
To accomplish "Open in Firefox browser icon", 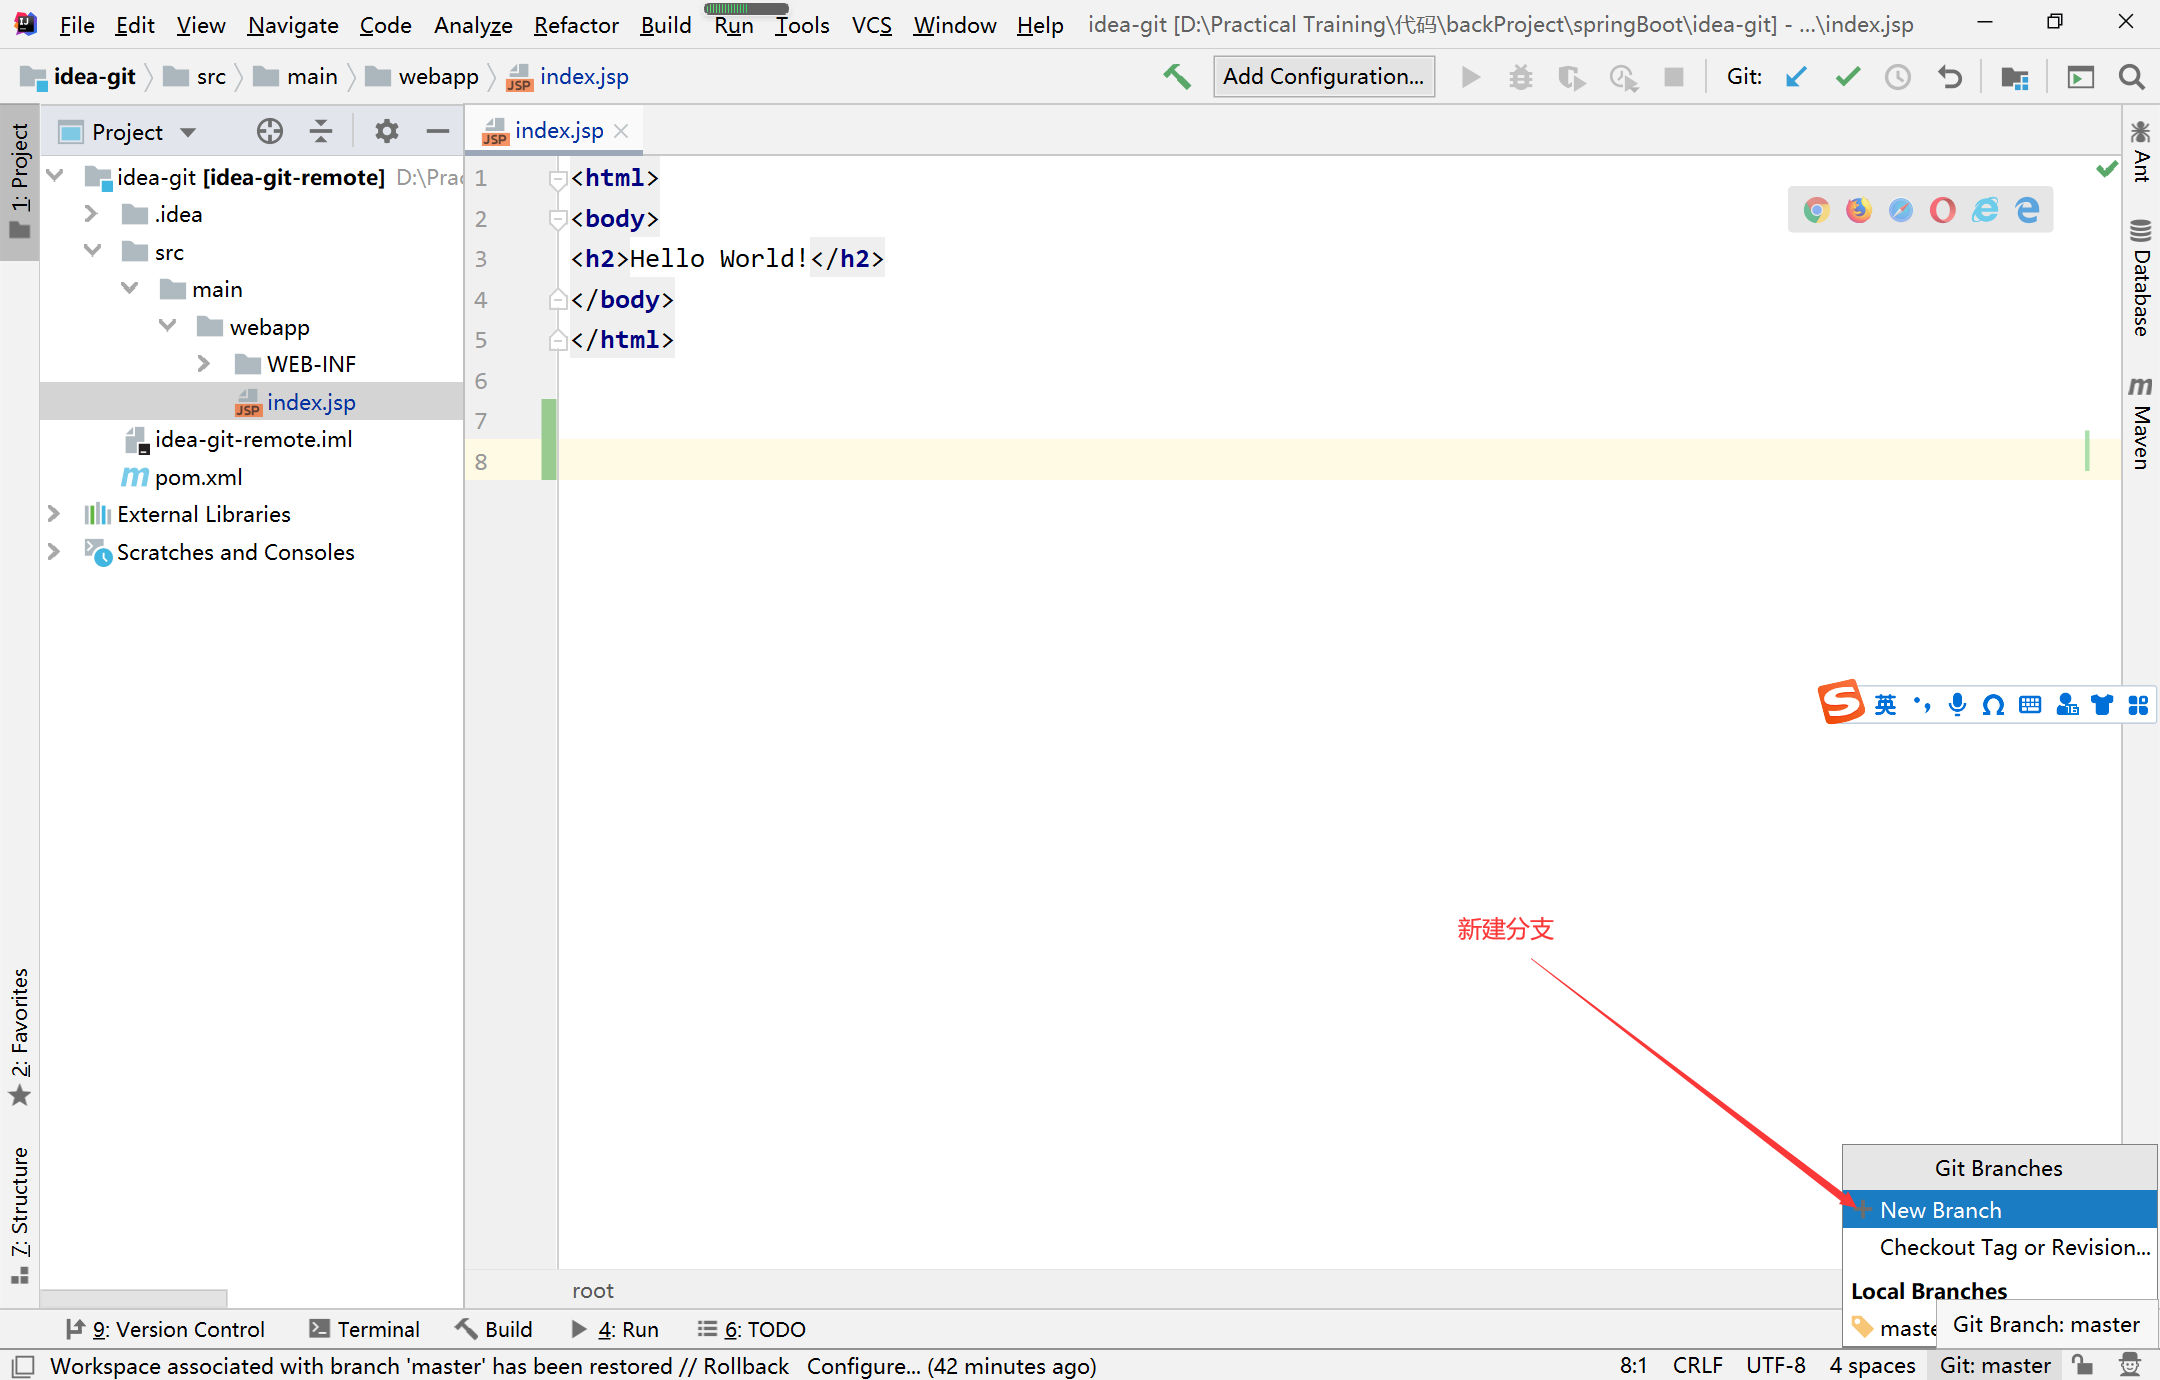I will pyautogui.click(x=1858, y=210).
